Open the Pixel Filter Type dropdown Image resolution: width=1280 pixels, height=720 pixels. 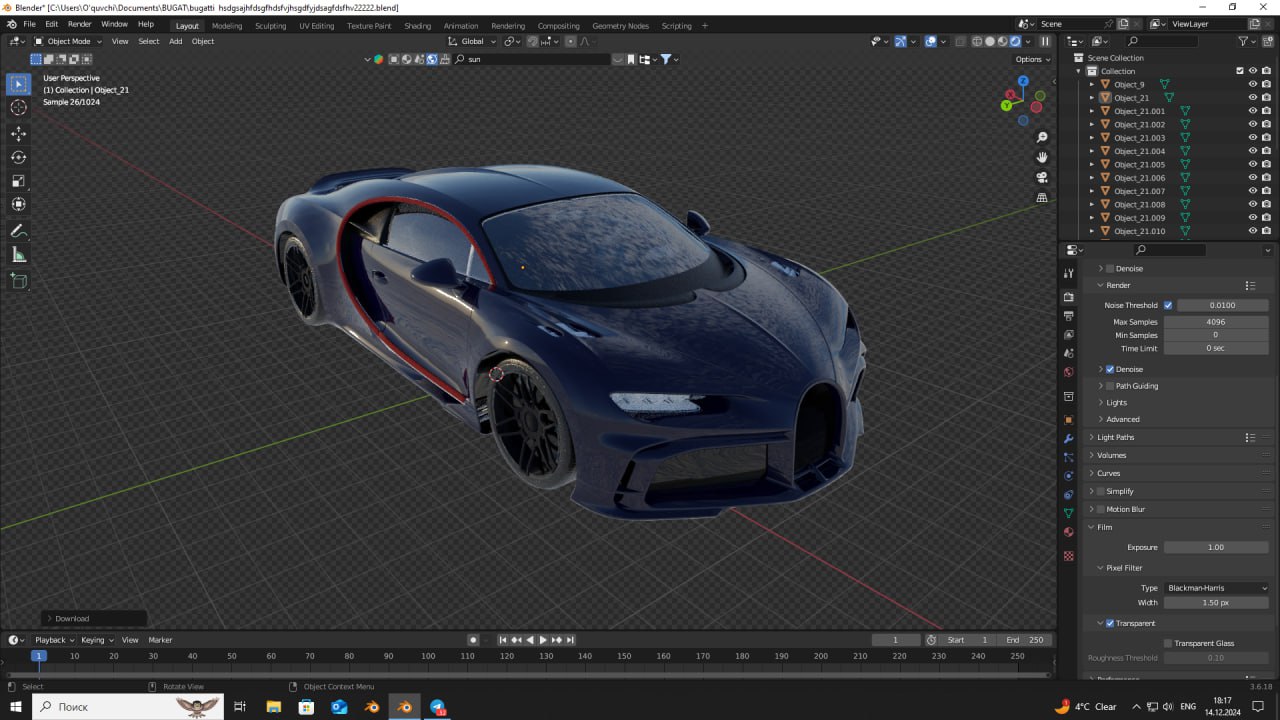pos(1216,588)
